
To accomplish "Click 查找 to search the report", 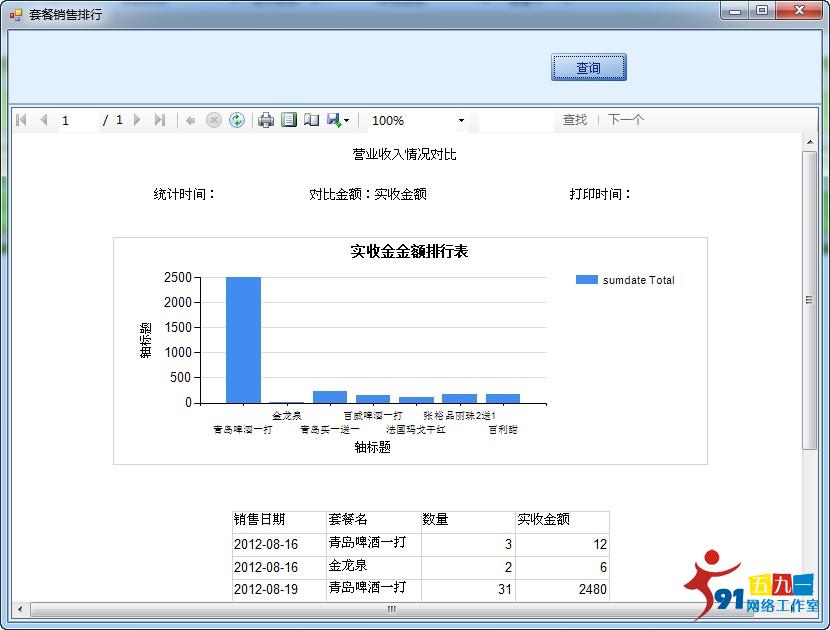I will (x=575, y=118).
